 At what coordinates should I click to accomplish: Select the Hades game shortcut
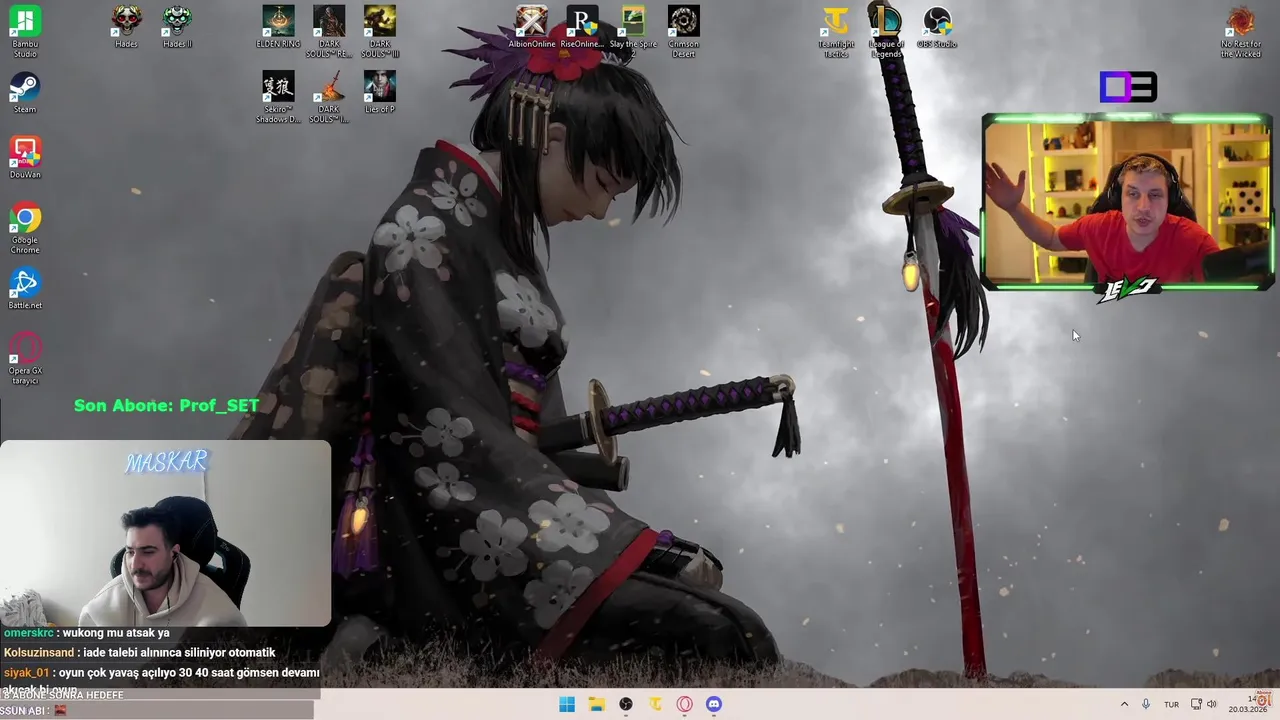[126, 27]
